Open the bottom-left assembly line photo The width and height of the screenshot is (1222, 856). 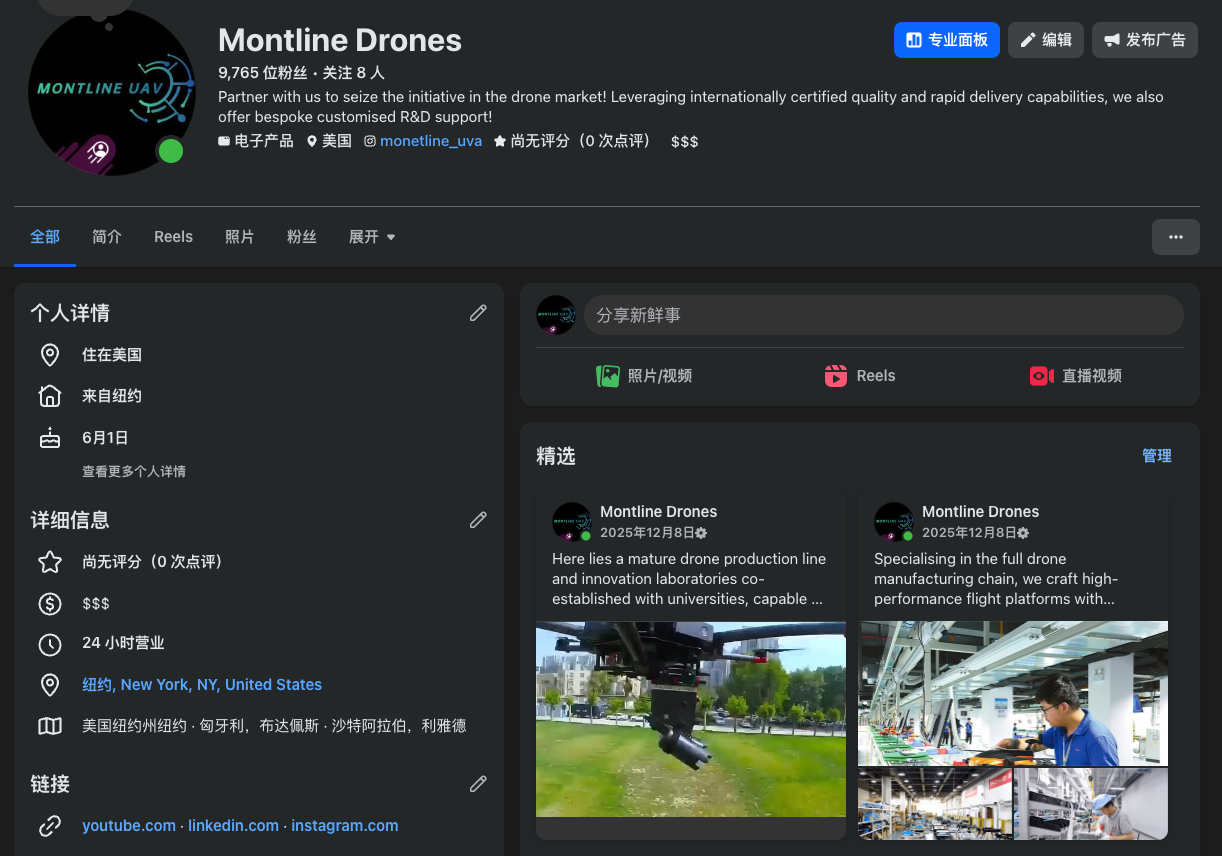[x=935, y=803]
